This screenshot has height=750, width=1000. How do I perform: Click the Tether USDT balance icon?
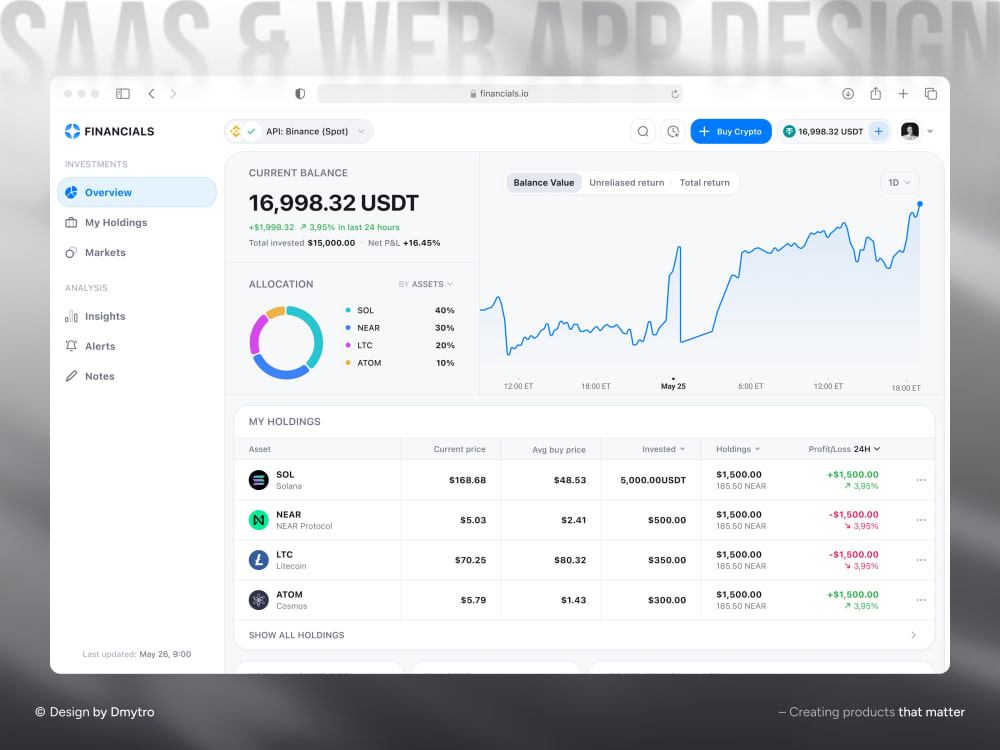(x=789, y=131)
